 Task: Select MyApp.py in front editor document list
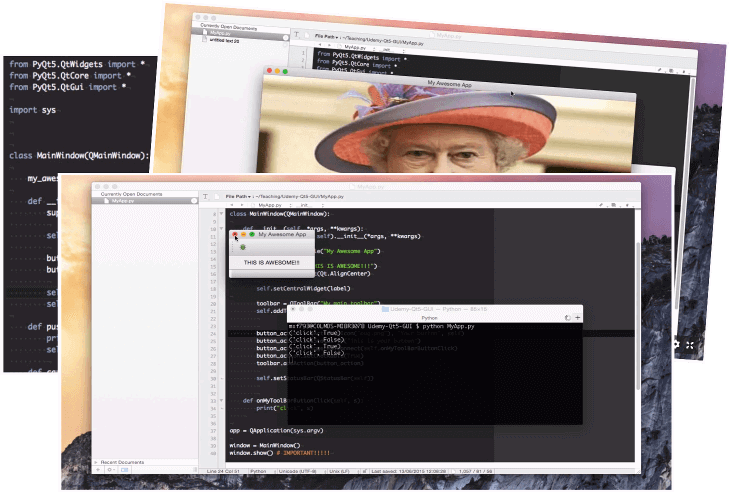[144, 201]
